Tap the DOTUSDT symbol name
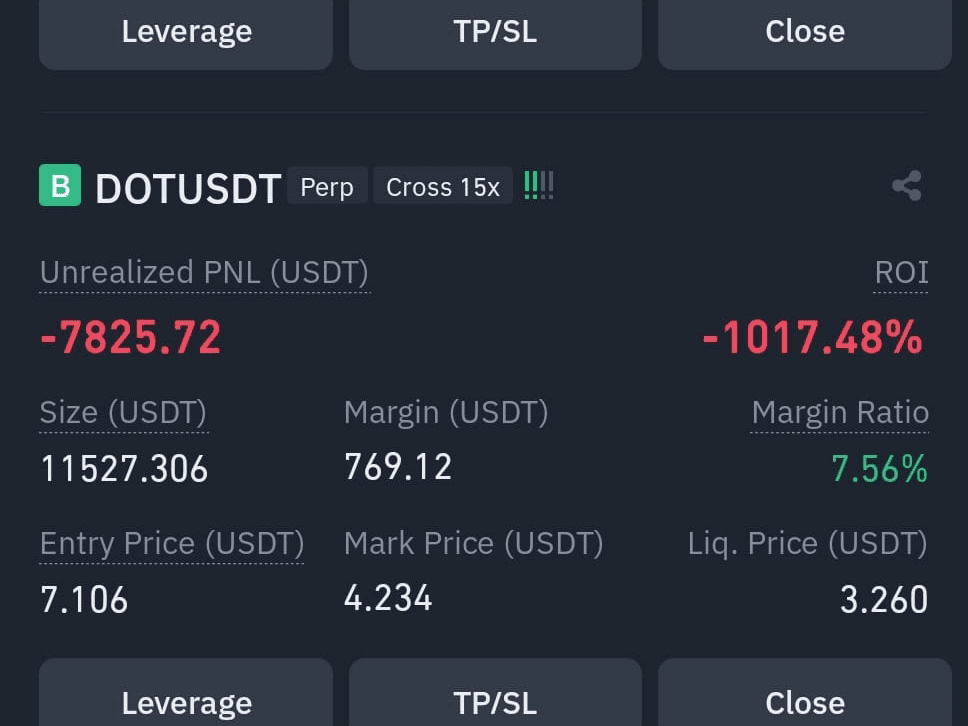Screen dimensions: 968x726 tap(188, 188)
